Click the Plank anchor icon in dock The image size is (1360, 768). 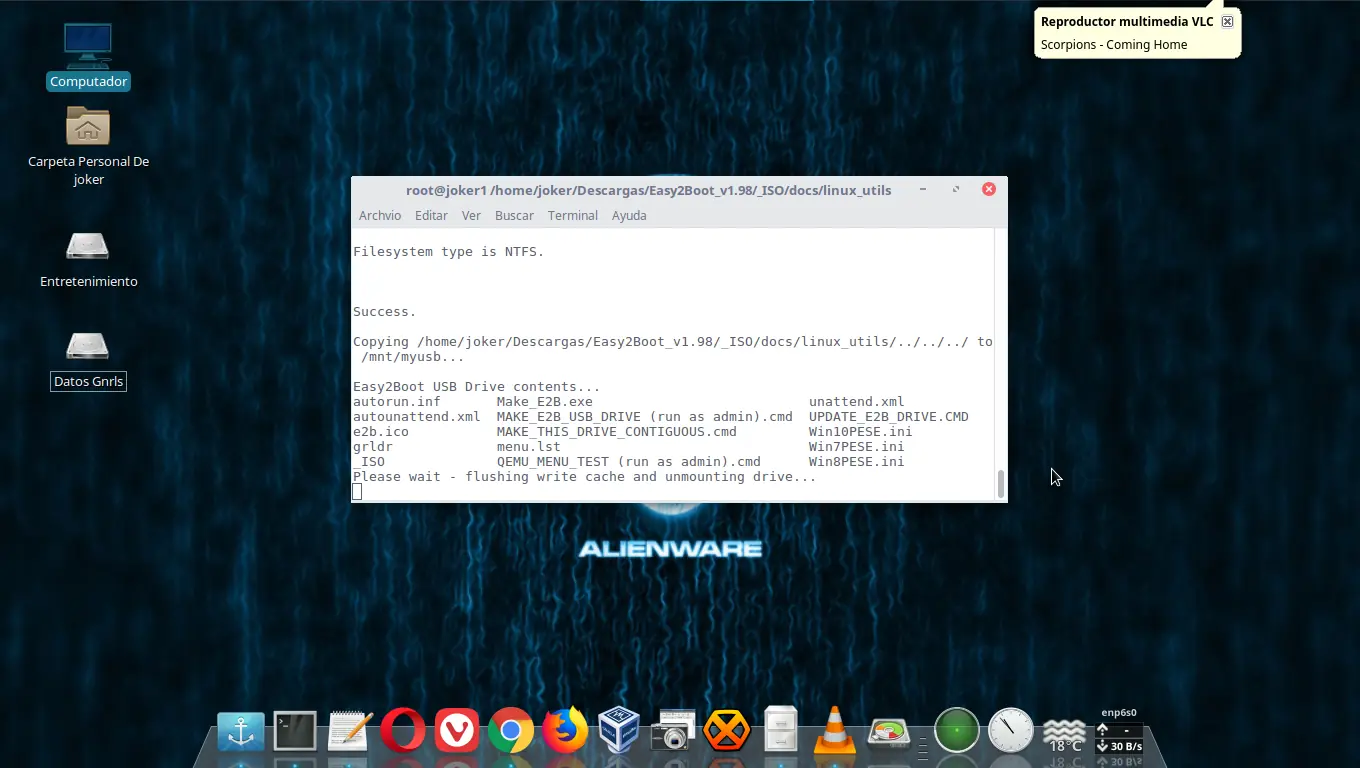tap(241, 733)
